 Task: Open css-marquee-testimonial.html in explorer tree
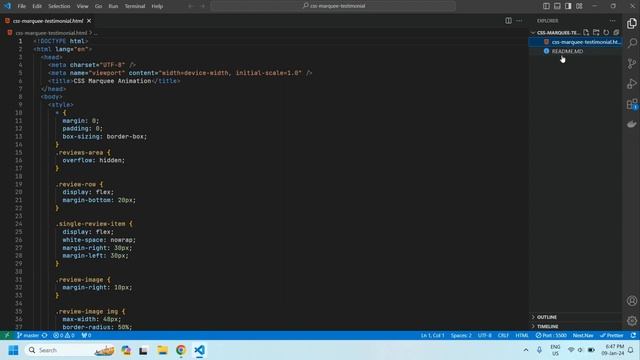pos(576,42)
